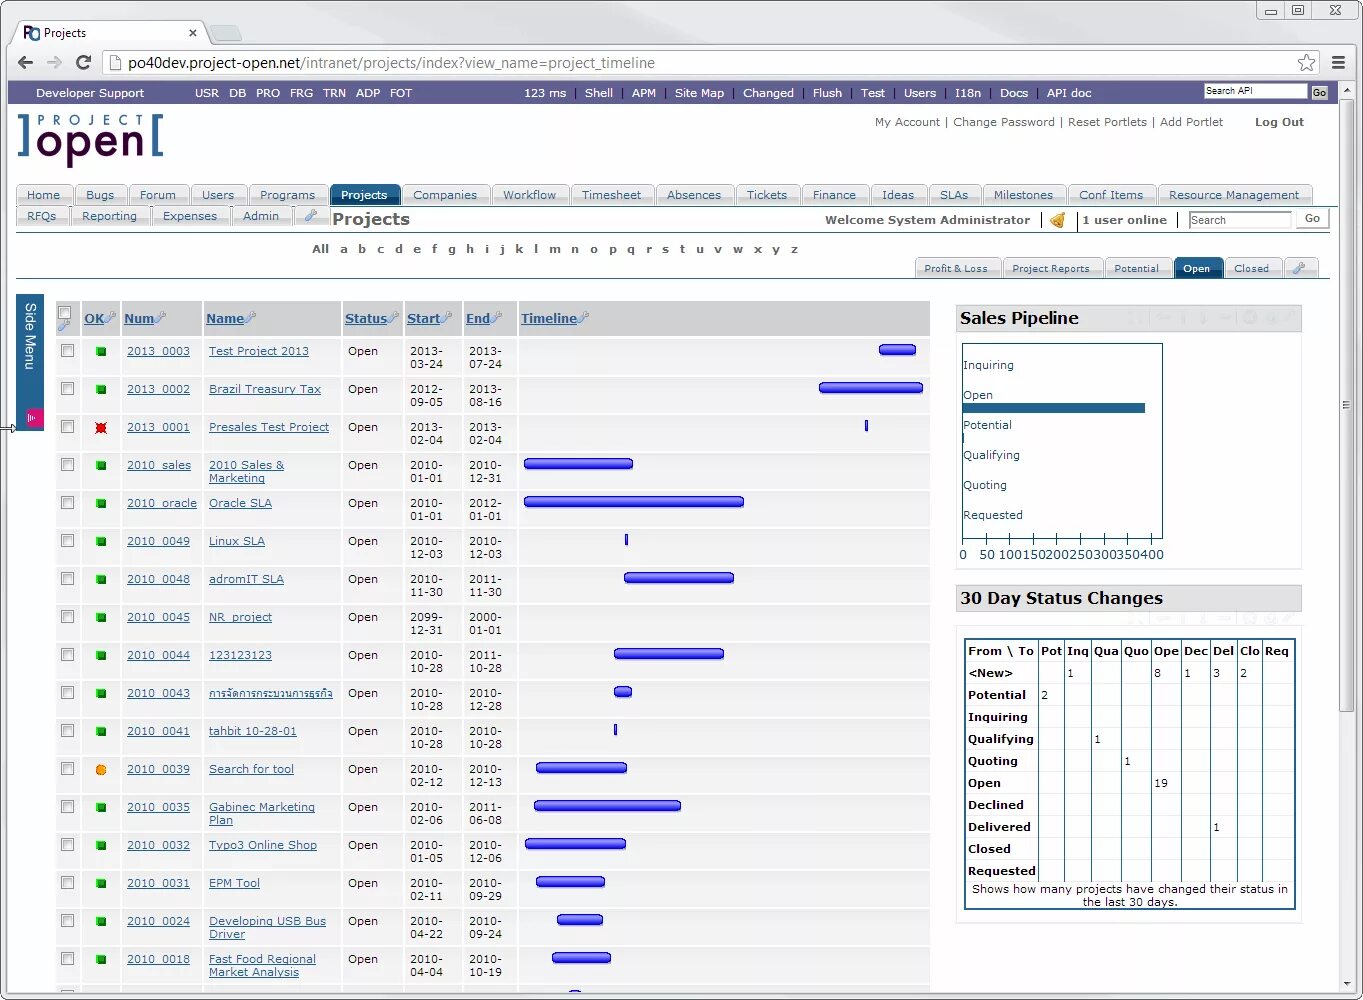The image size is (1363, 1000).
Task: Open the Profit & Loss tab
Action: coord(956,268)
